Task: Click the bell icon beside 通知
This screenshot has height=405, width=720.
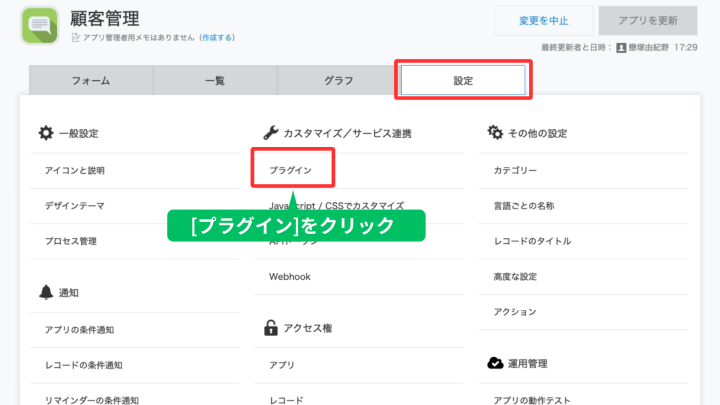Action: (45, 292)
